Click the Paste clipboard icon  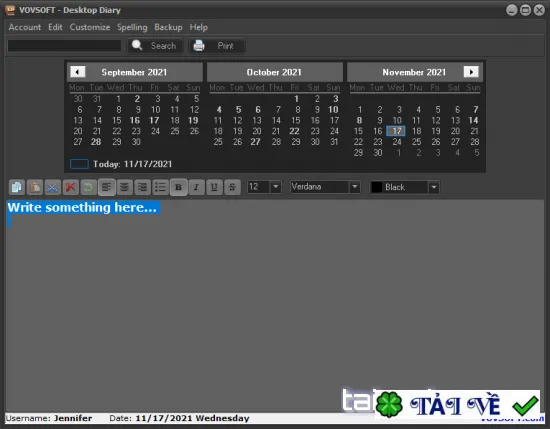[x=34, y=187]
